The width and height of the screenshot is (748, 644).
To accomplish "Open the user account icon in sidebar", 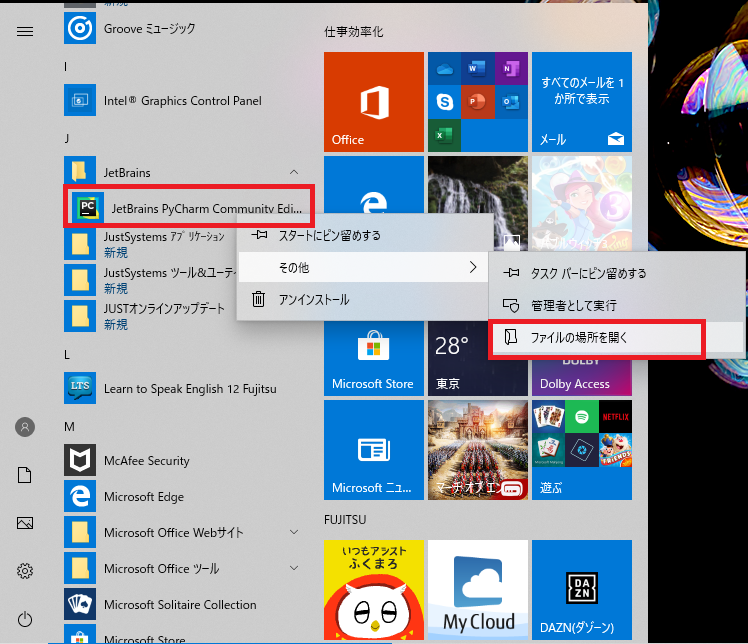I will 25,427.
